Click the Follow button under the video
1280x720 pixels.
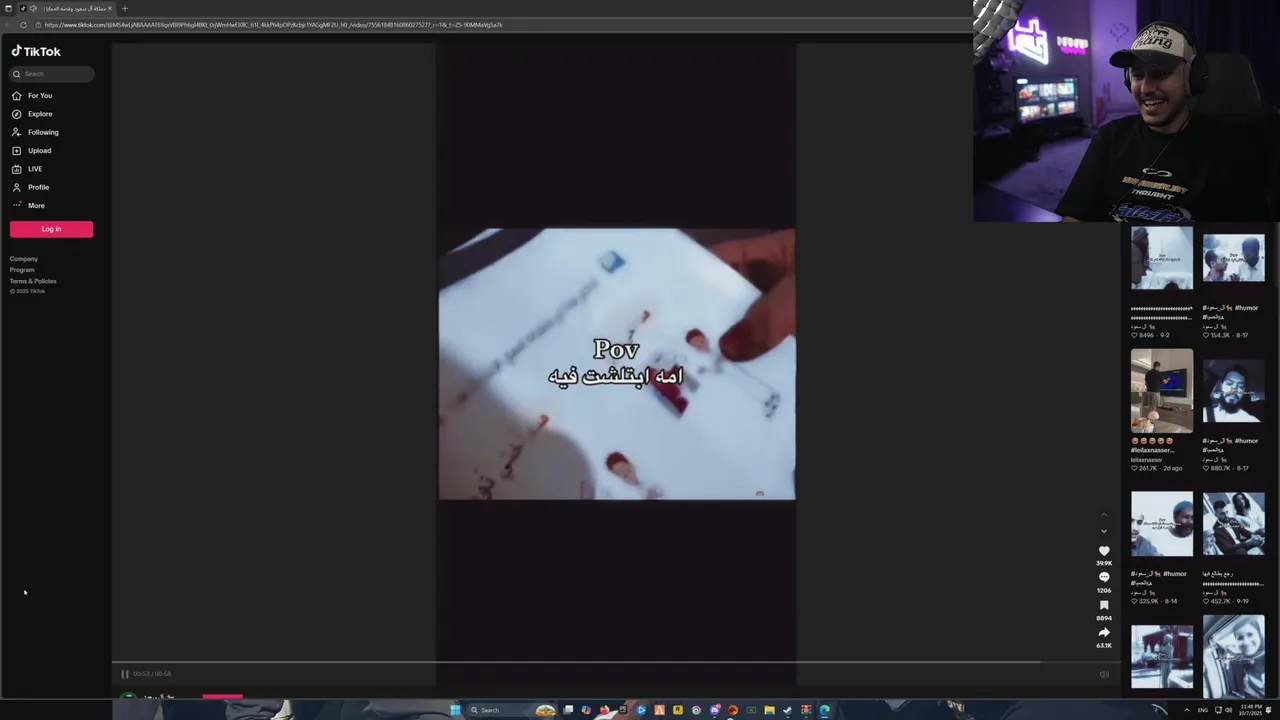coord(222,696)
